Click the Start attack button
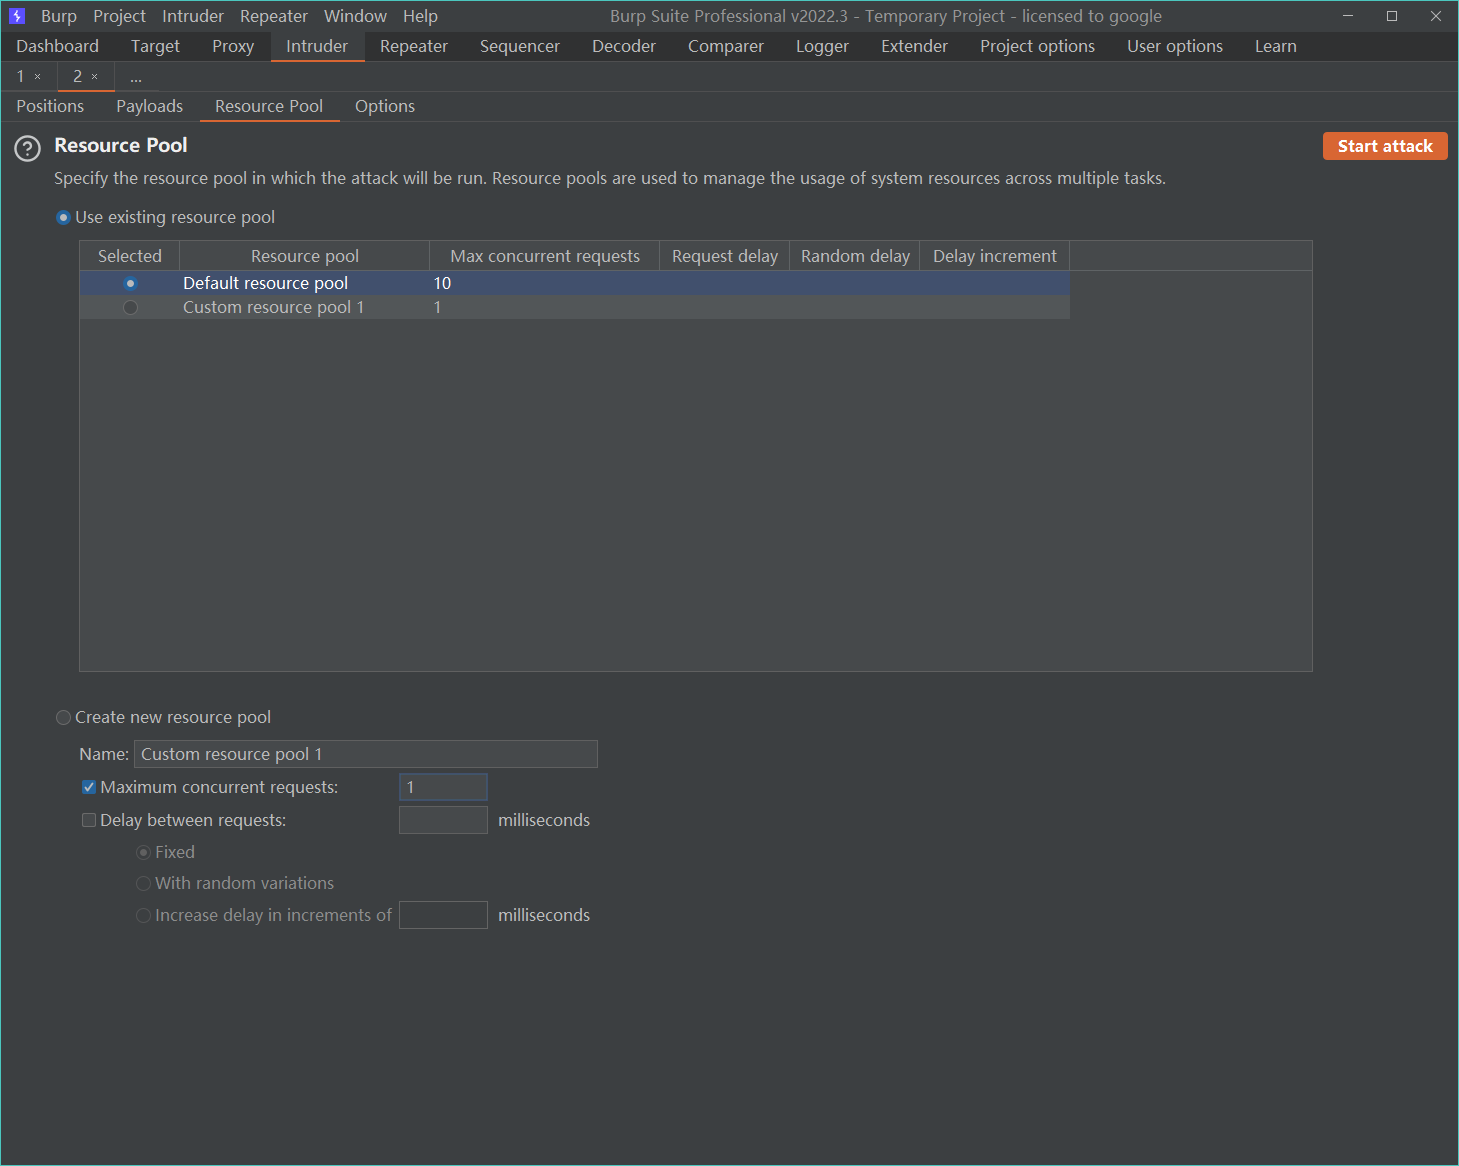This screenshot has height=1166, width=1459. 1385,146
